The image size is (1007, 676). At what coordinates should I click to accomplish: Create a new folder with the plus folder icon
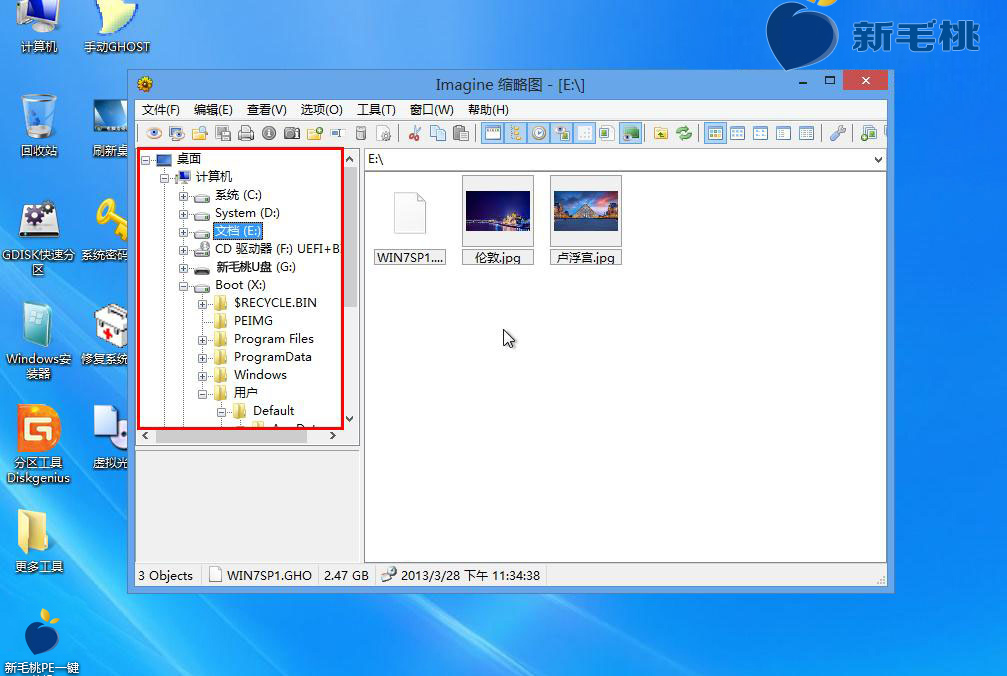[315, 134]
